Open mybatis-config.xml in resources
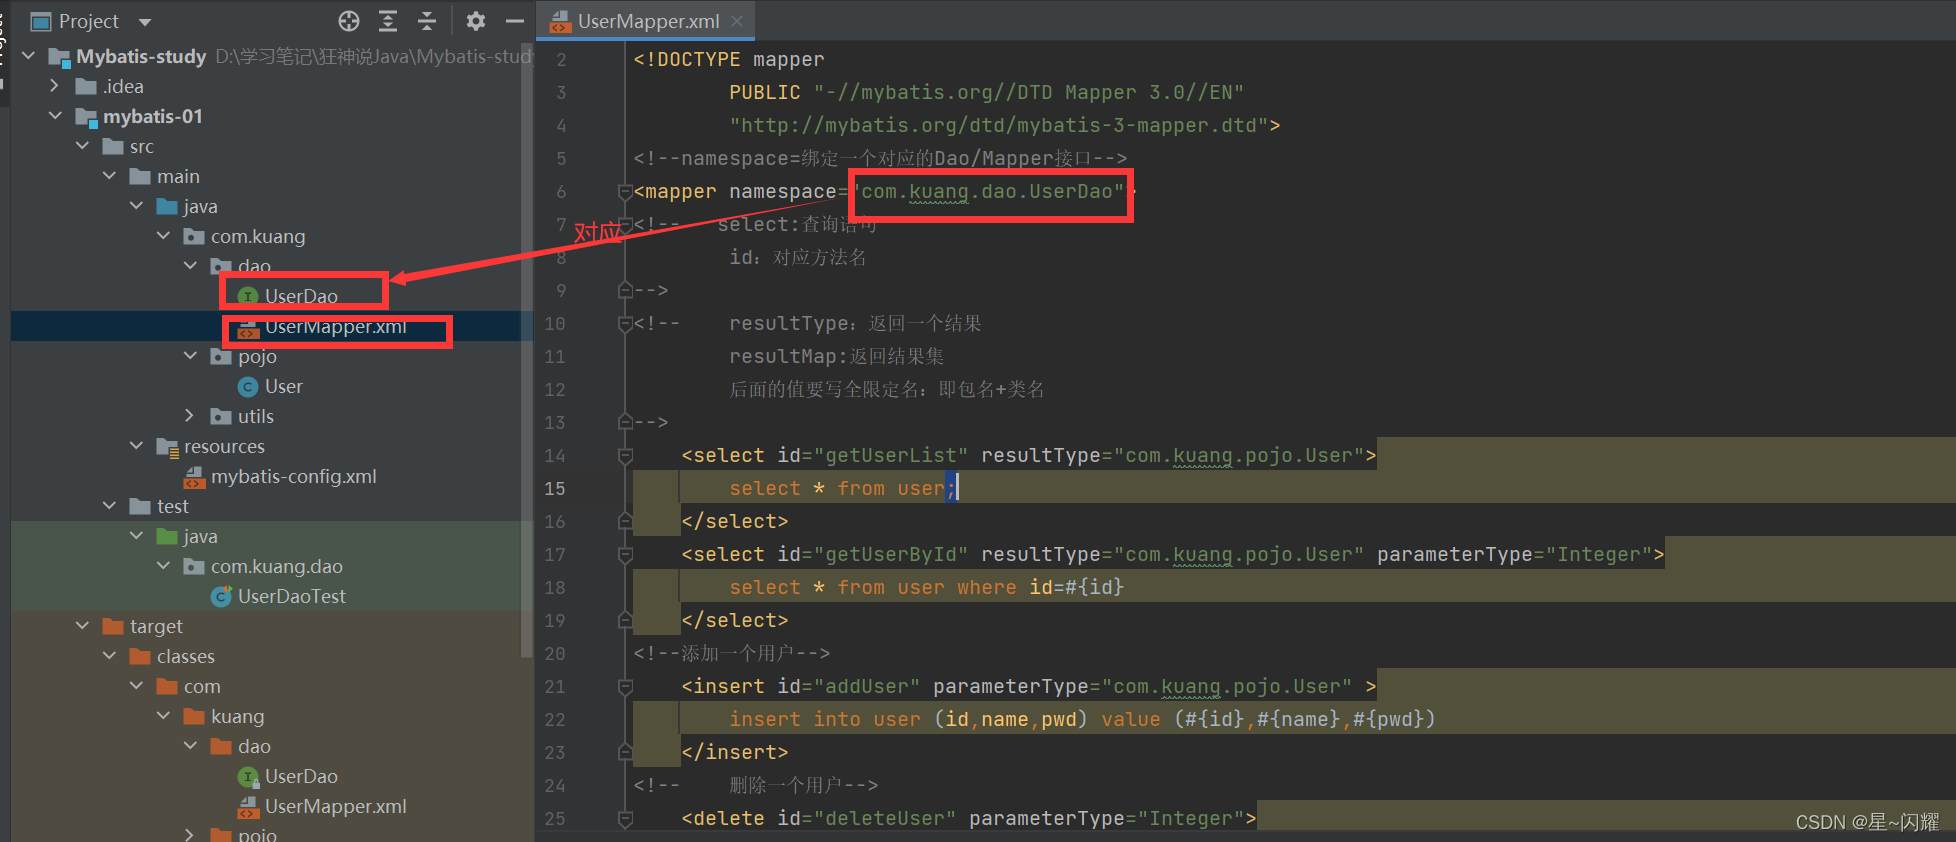Screen dimensions: 1956x842 click(x=293, y=476)
